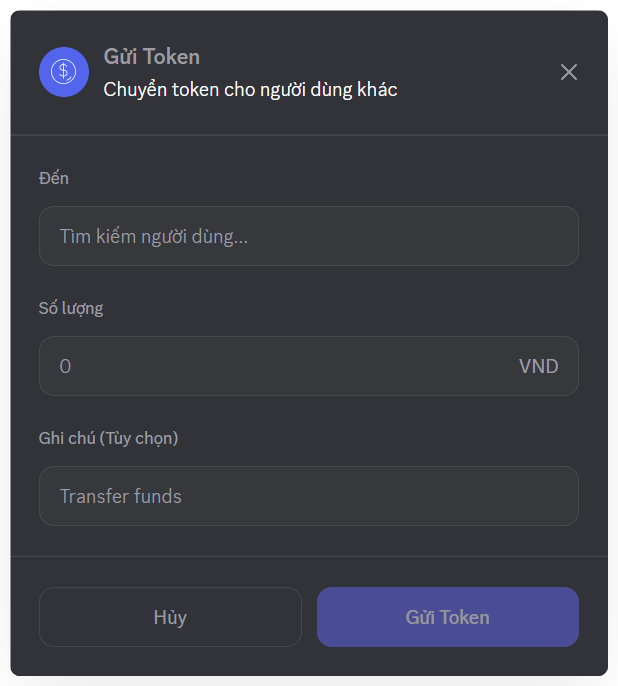Click the dollar coin token icon
618x686 pixels.
click(64, 72)
